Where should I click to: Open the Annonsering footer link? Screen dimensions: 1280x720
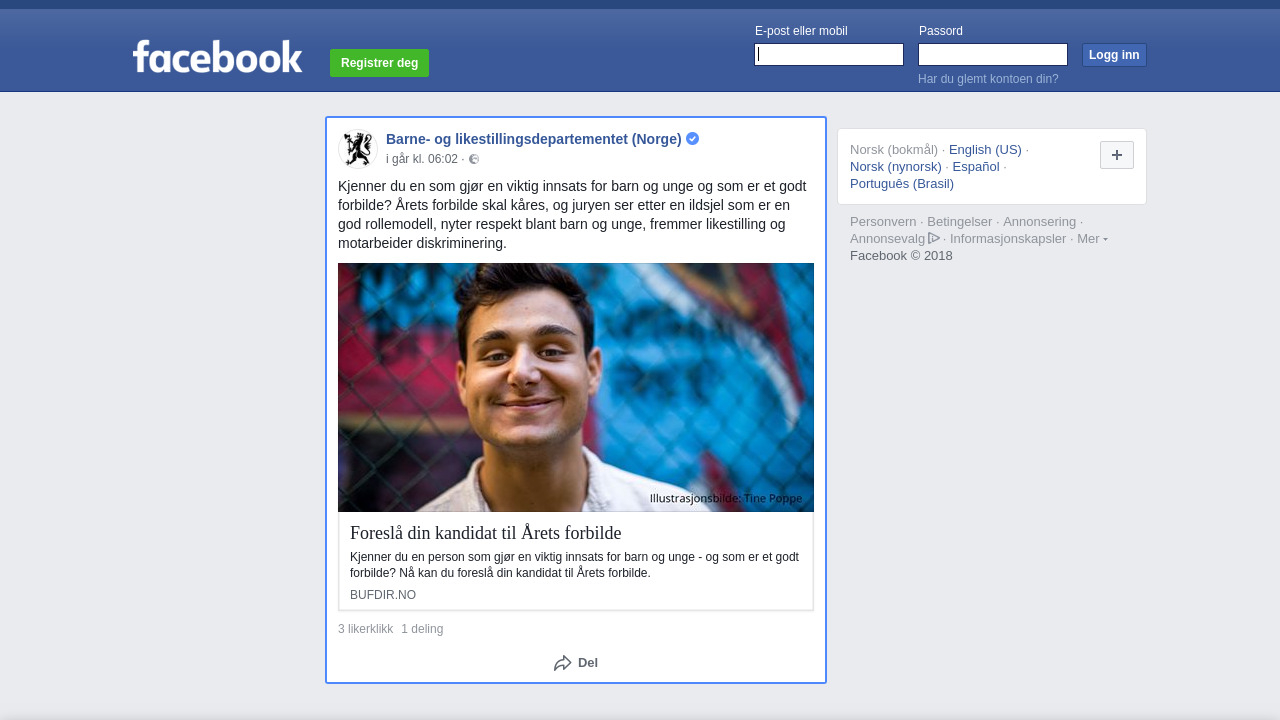pyautogui.click(x=1040, y=222)
